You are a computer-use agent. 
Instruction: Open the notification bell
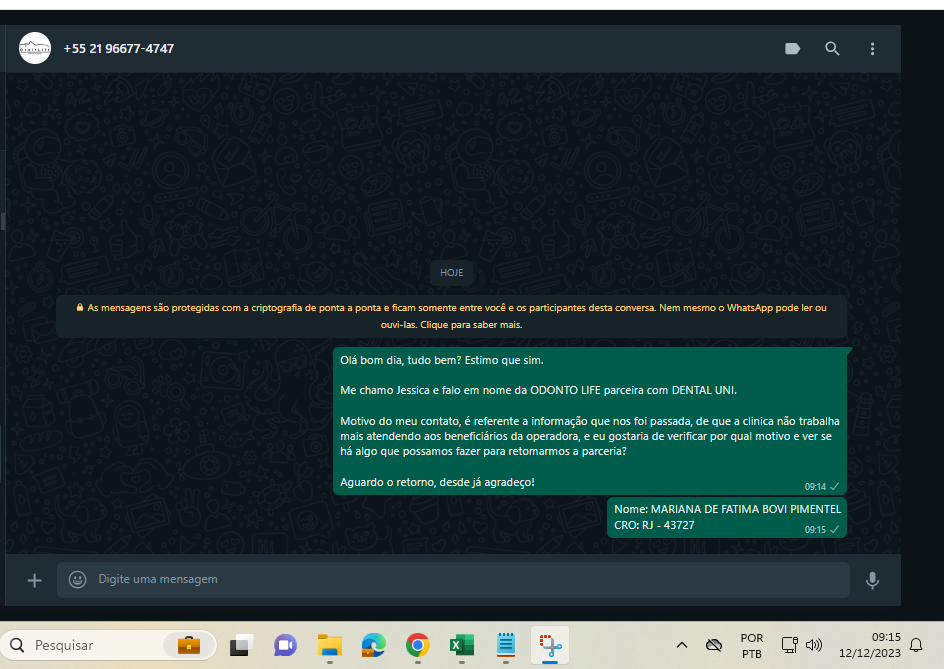coord(916,645)
